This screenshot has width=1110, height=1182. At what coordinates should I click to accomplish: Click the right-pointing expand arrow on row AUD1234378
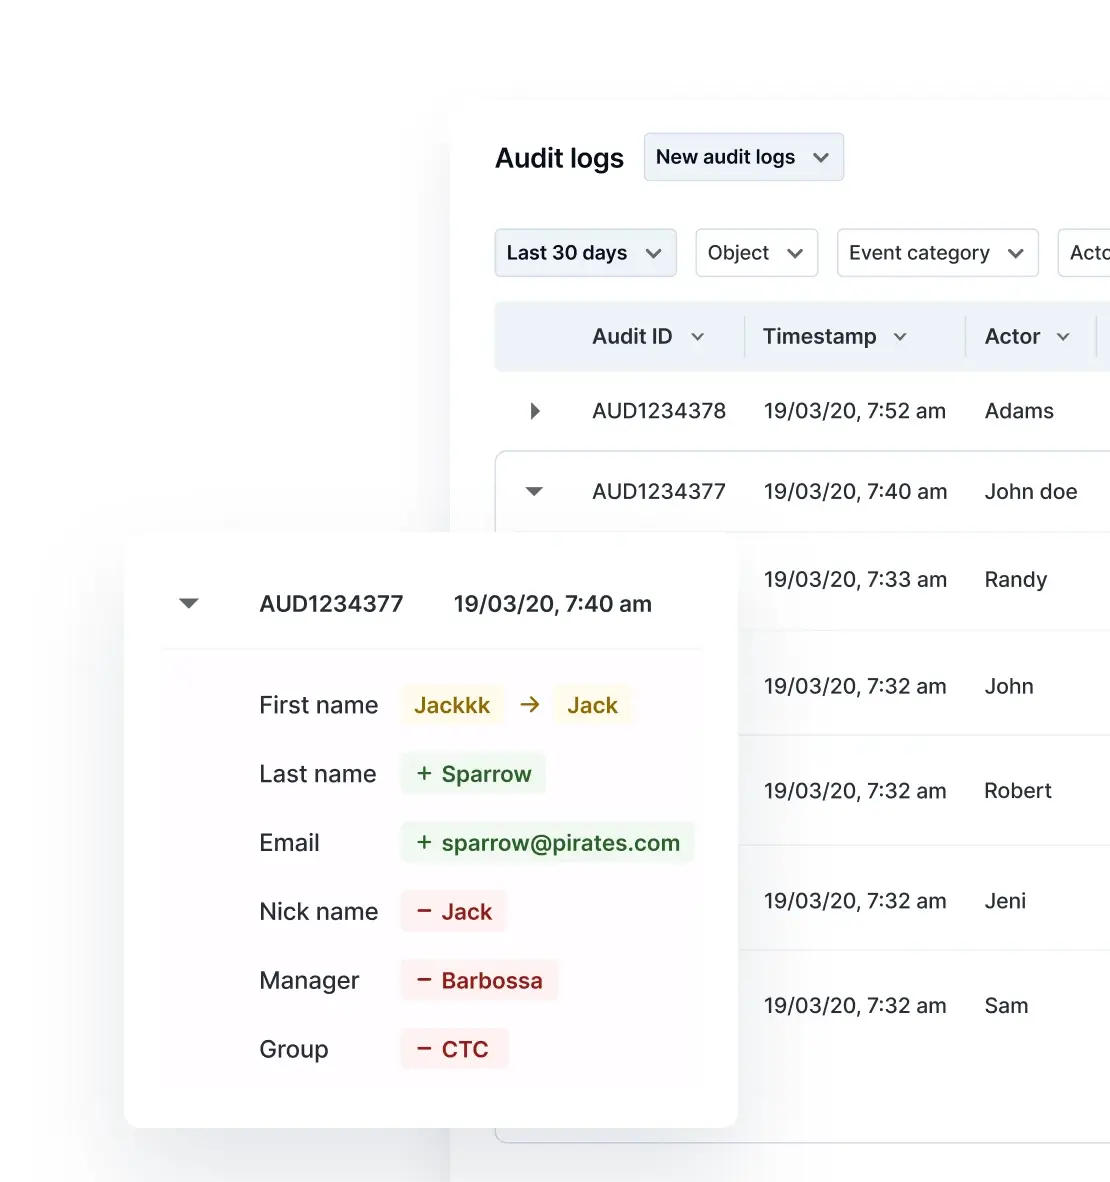pos(534,411)
